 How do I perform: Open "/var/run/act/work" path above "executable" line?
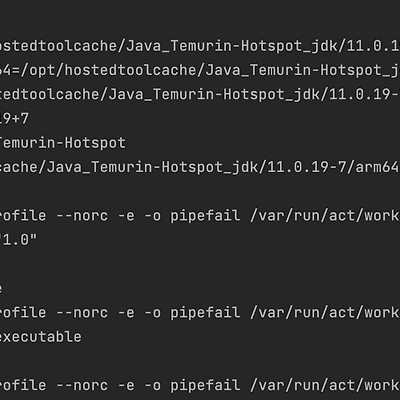click(x=325, y=313)
